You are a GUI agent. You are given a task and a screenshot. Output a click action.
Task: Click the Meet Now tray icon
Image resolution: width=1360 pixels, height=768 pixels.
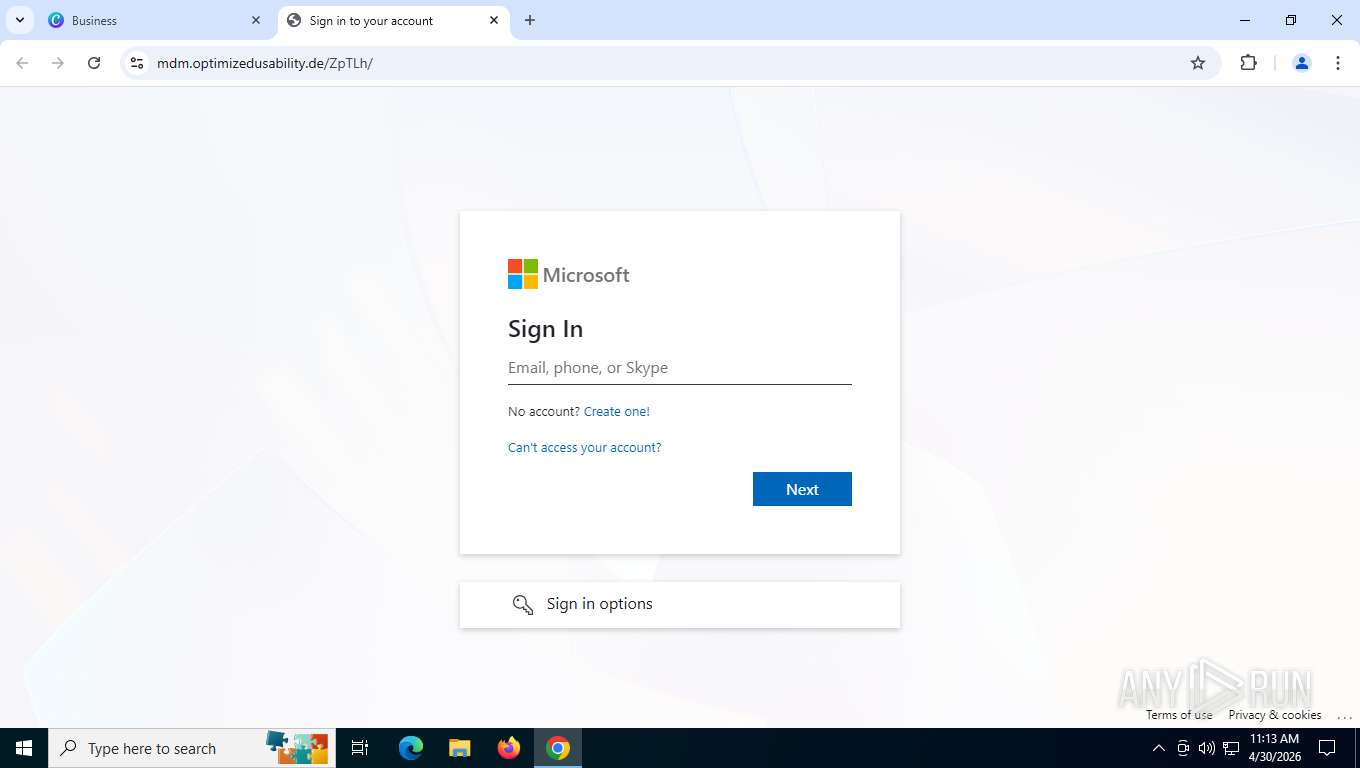(x=1183, y=748)
